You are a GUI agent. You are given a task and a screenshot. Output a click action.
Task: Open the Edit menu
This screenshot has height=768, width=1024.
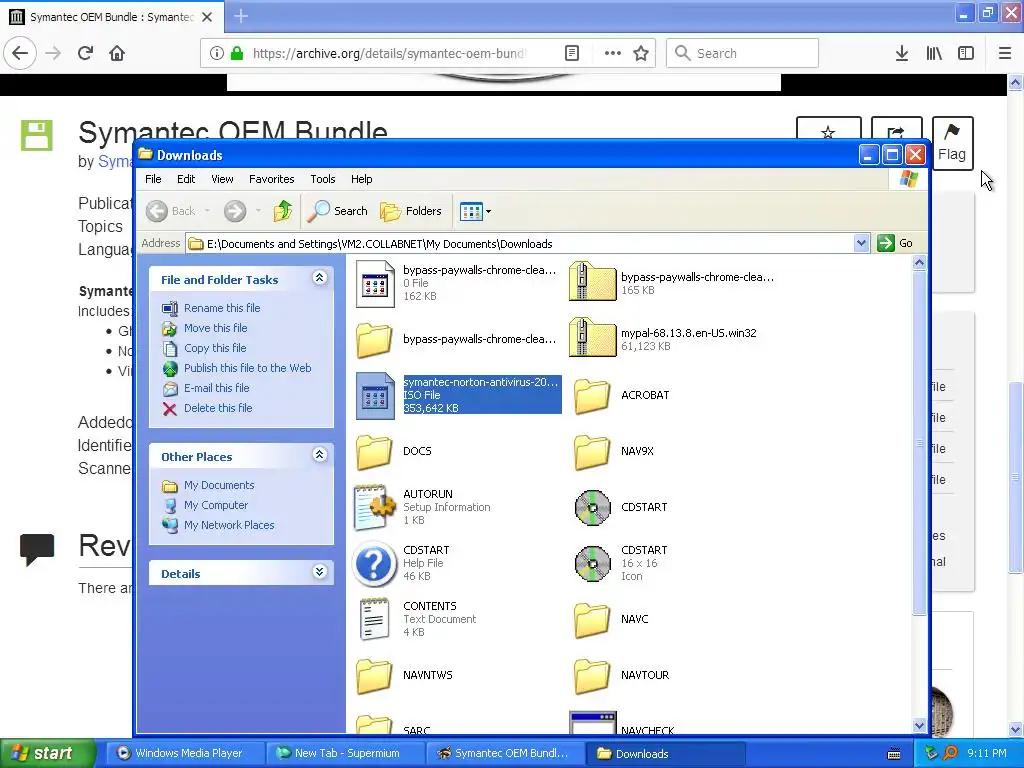tap(186, 179)
